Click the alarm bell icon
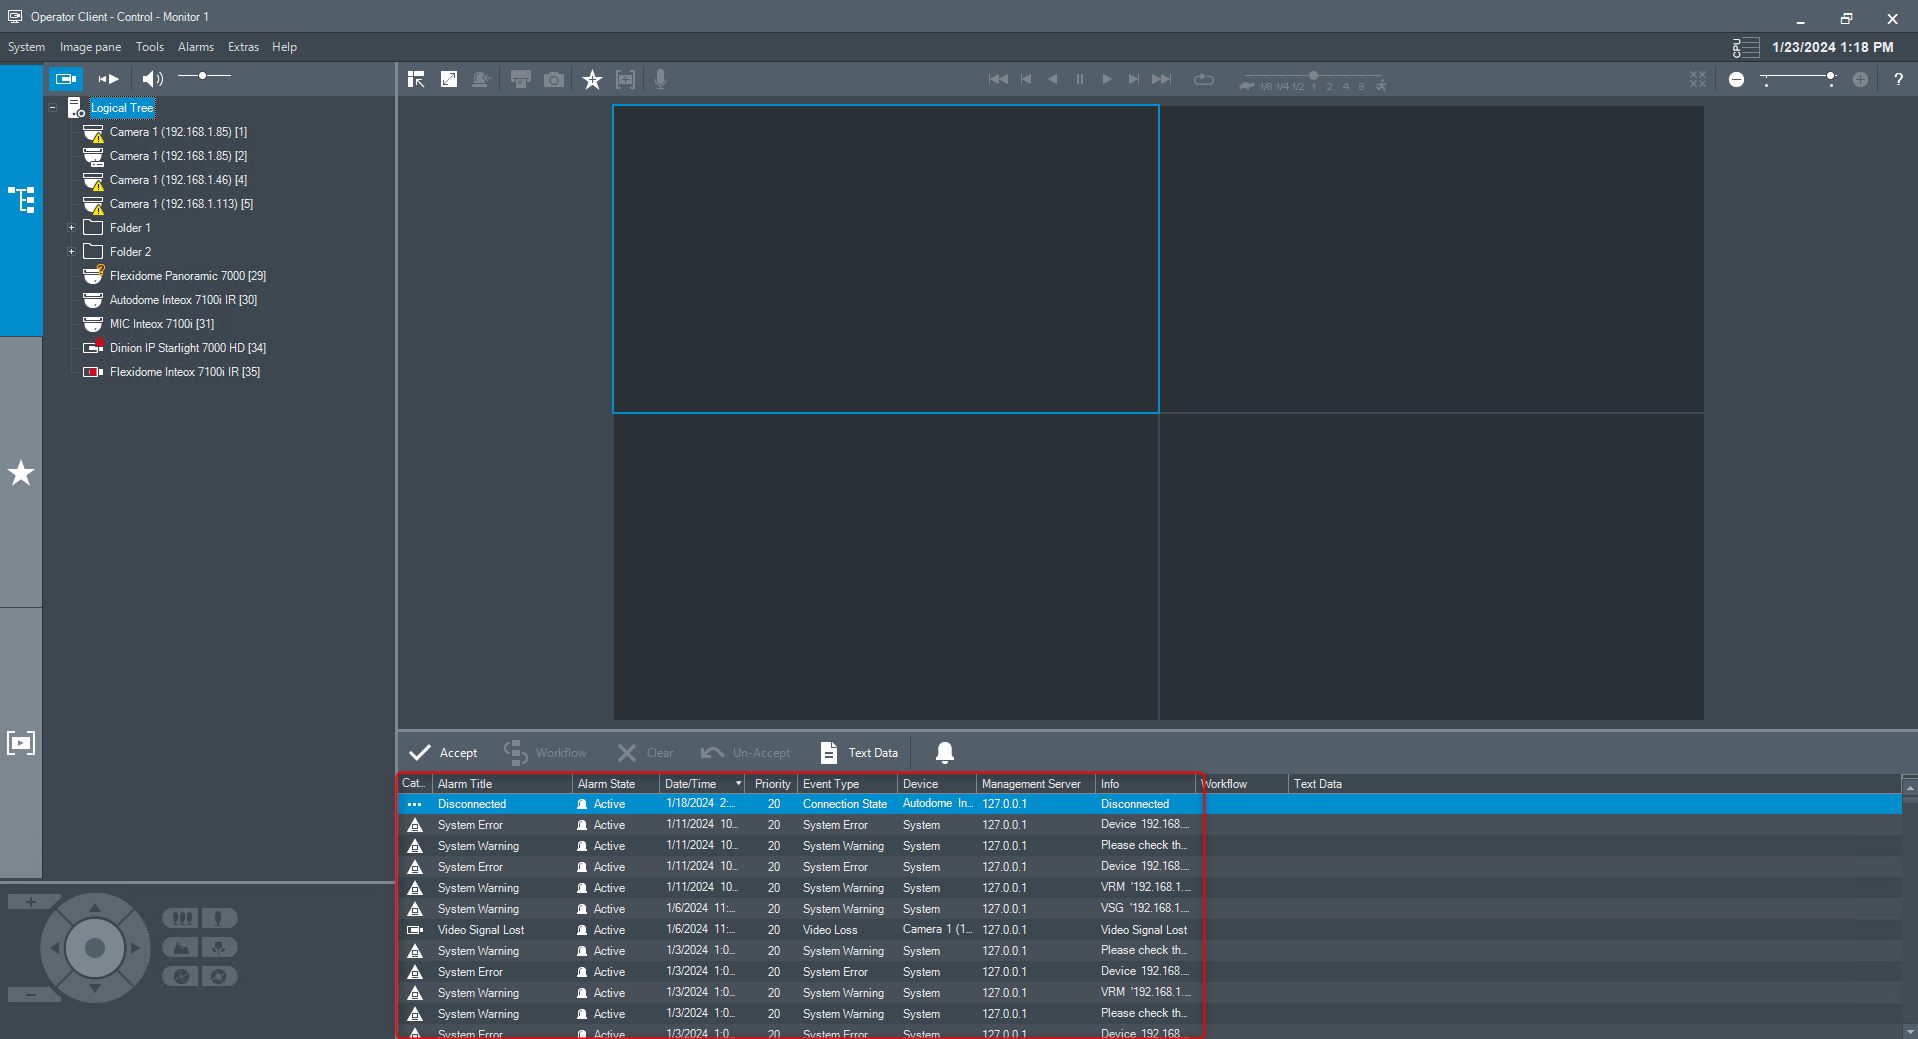 coord(944,752)
